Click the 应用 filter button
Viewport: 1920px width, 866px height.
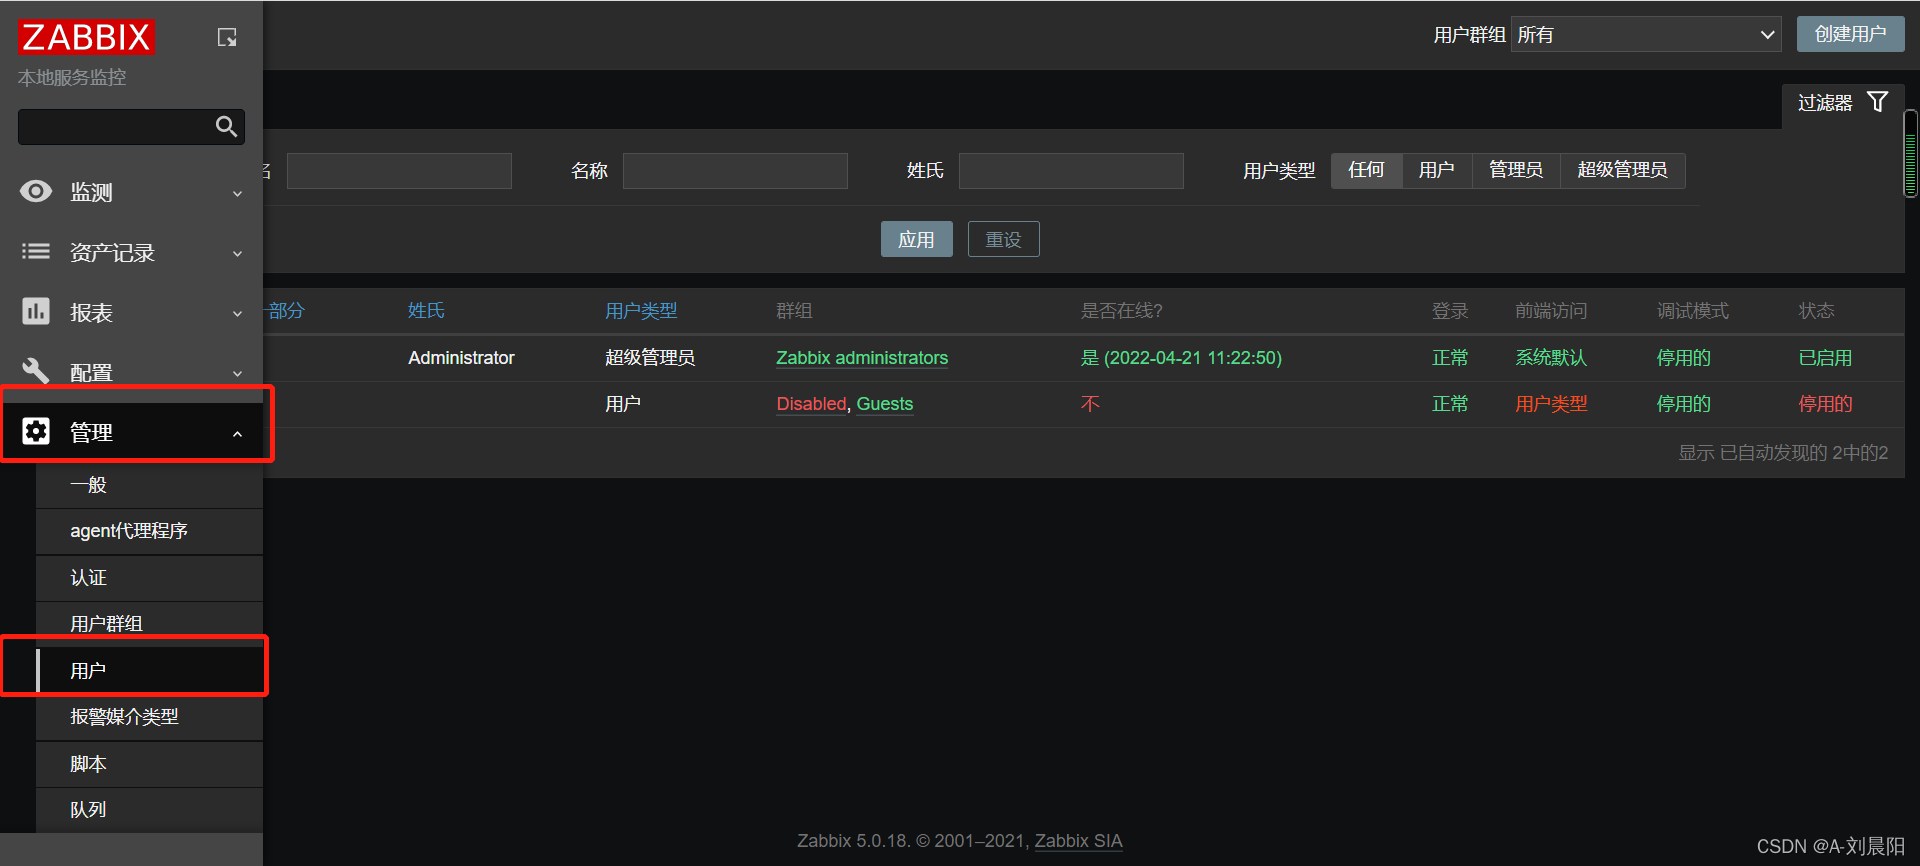[916, 239]
